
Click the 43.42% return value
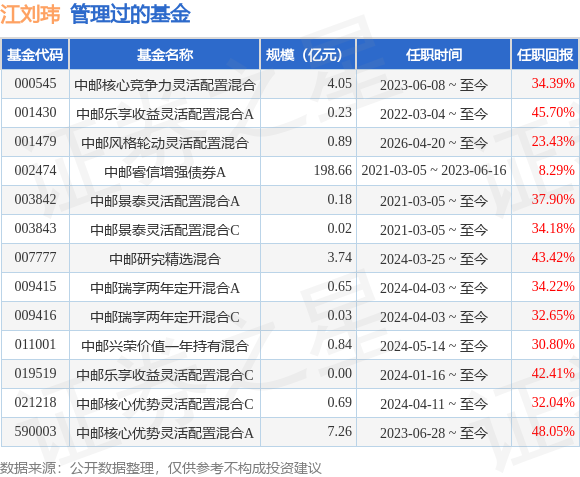coord(553,257)
